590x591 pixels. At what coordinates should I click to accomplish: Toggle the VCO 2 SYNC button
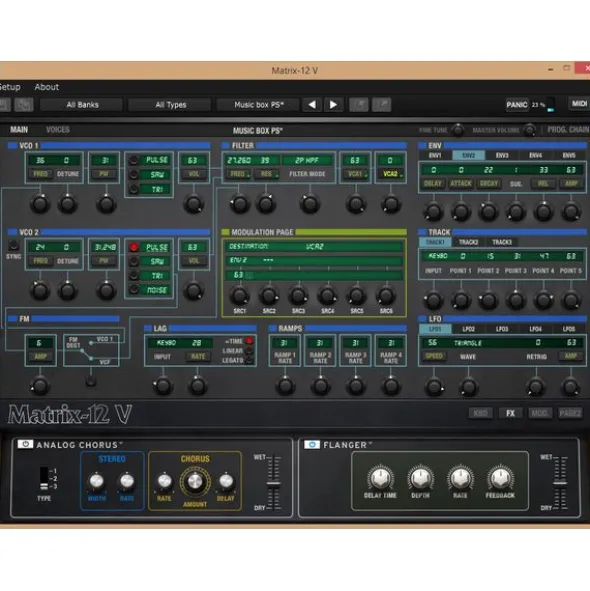pos(14,246)
